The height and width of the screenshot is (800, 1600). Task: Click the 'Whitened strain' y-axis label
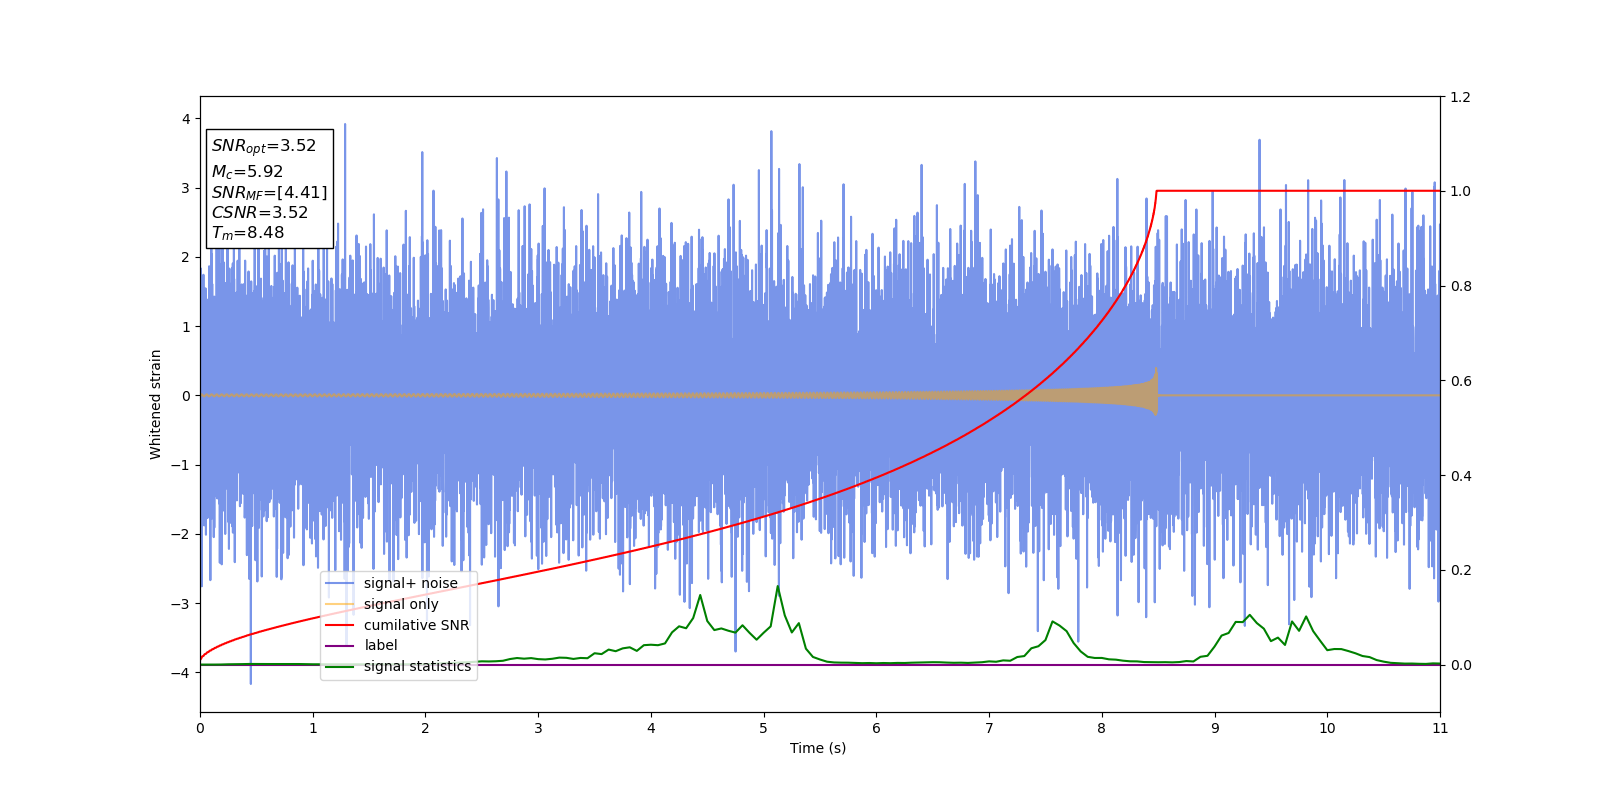click(156, 404)
